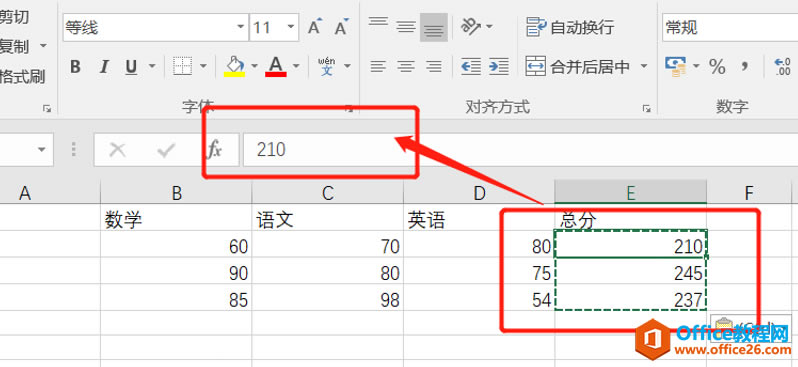Viewport: 798px width, 367px height.
Task: Open the font name dropdown 等线
Action: pos(241,27)
